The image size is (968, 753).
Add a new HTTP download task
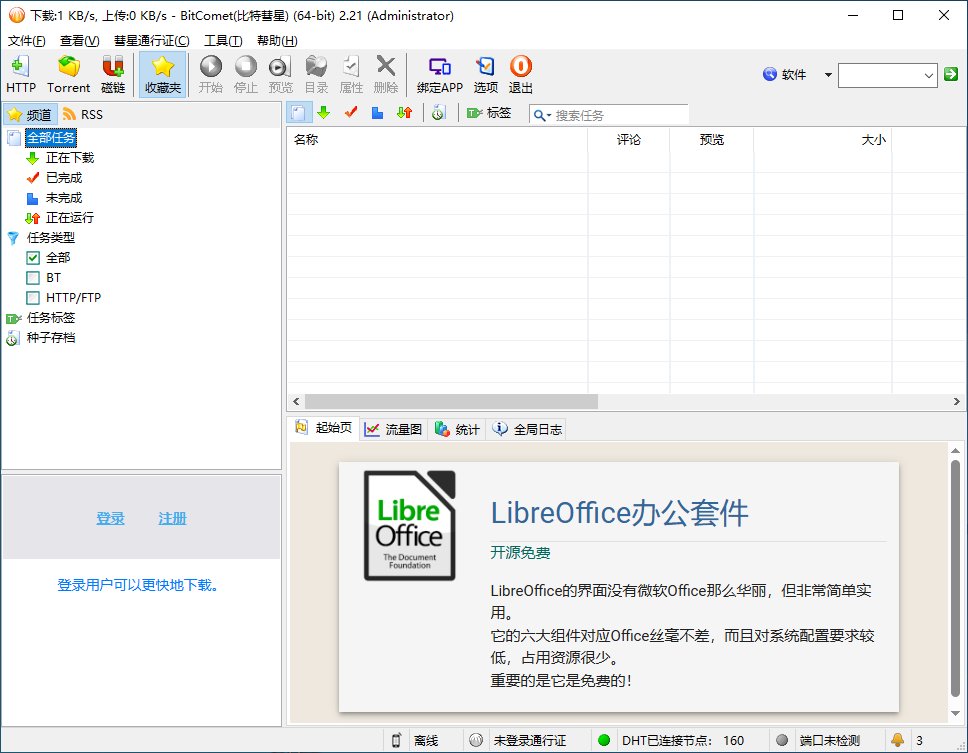[x=20, y=75]
